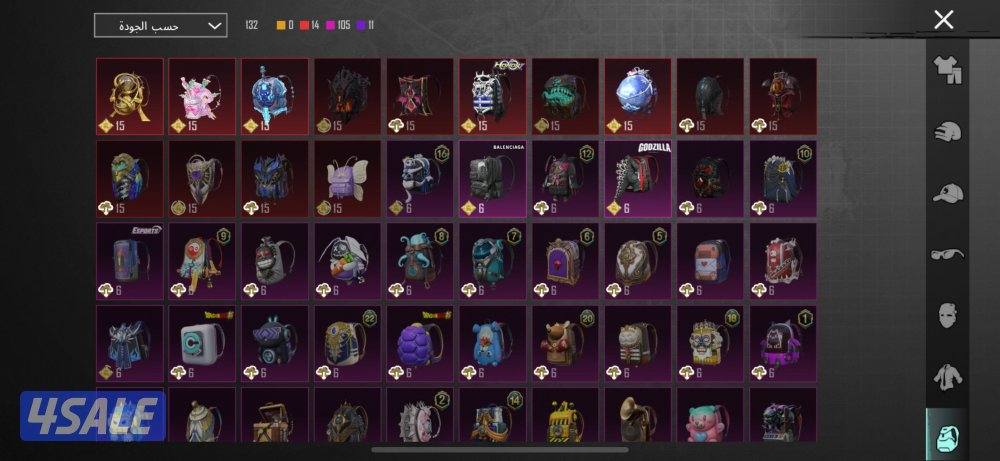The image size is (1000, 461).
Task: Pick the blue Esports backpack
Action: 130,261
